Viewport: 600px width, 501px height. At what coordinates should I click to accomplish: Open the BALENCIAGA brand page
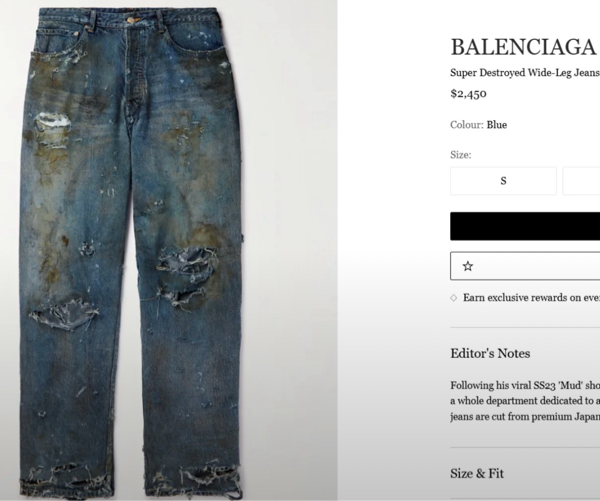tap(523, 47)
